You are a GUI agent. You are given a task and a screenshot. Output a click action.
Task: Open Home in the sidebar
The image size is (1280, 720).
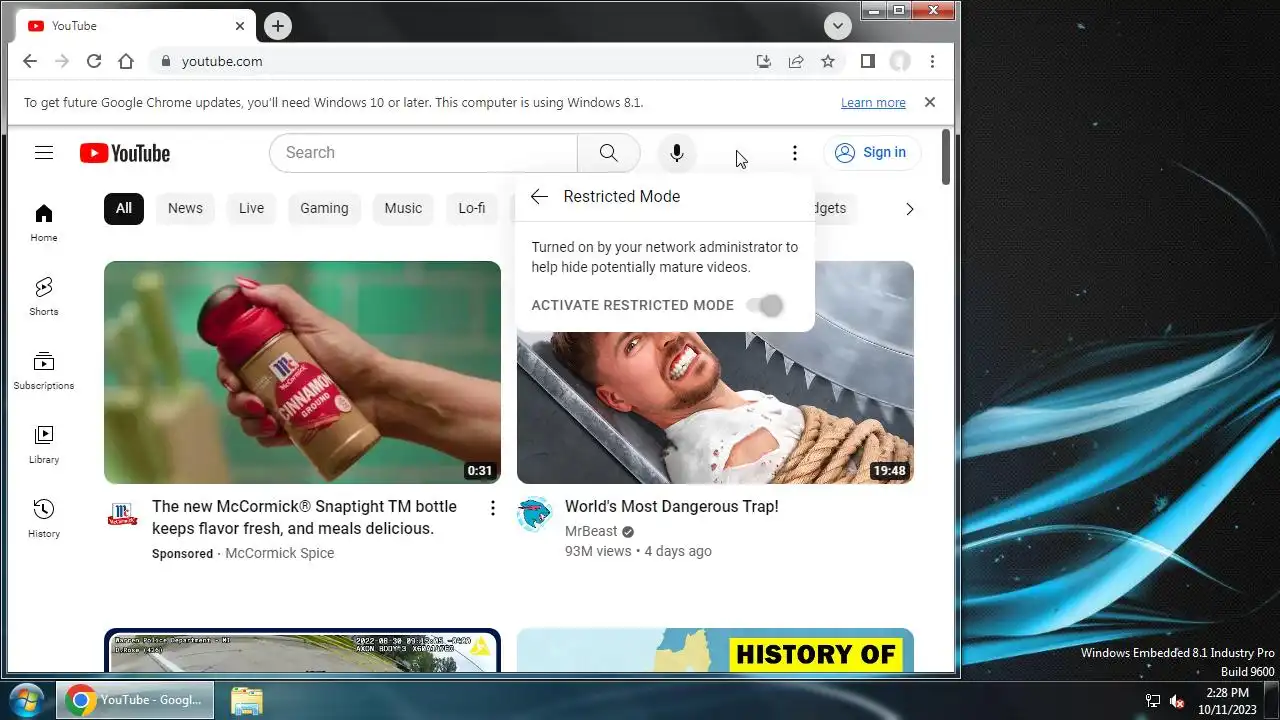click(44, 223)
